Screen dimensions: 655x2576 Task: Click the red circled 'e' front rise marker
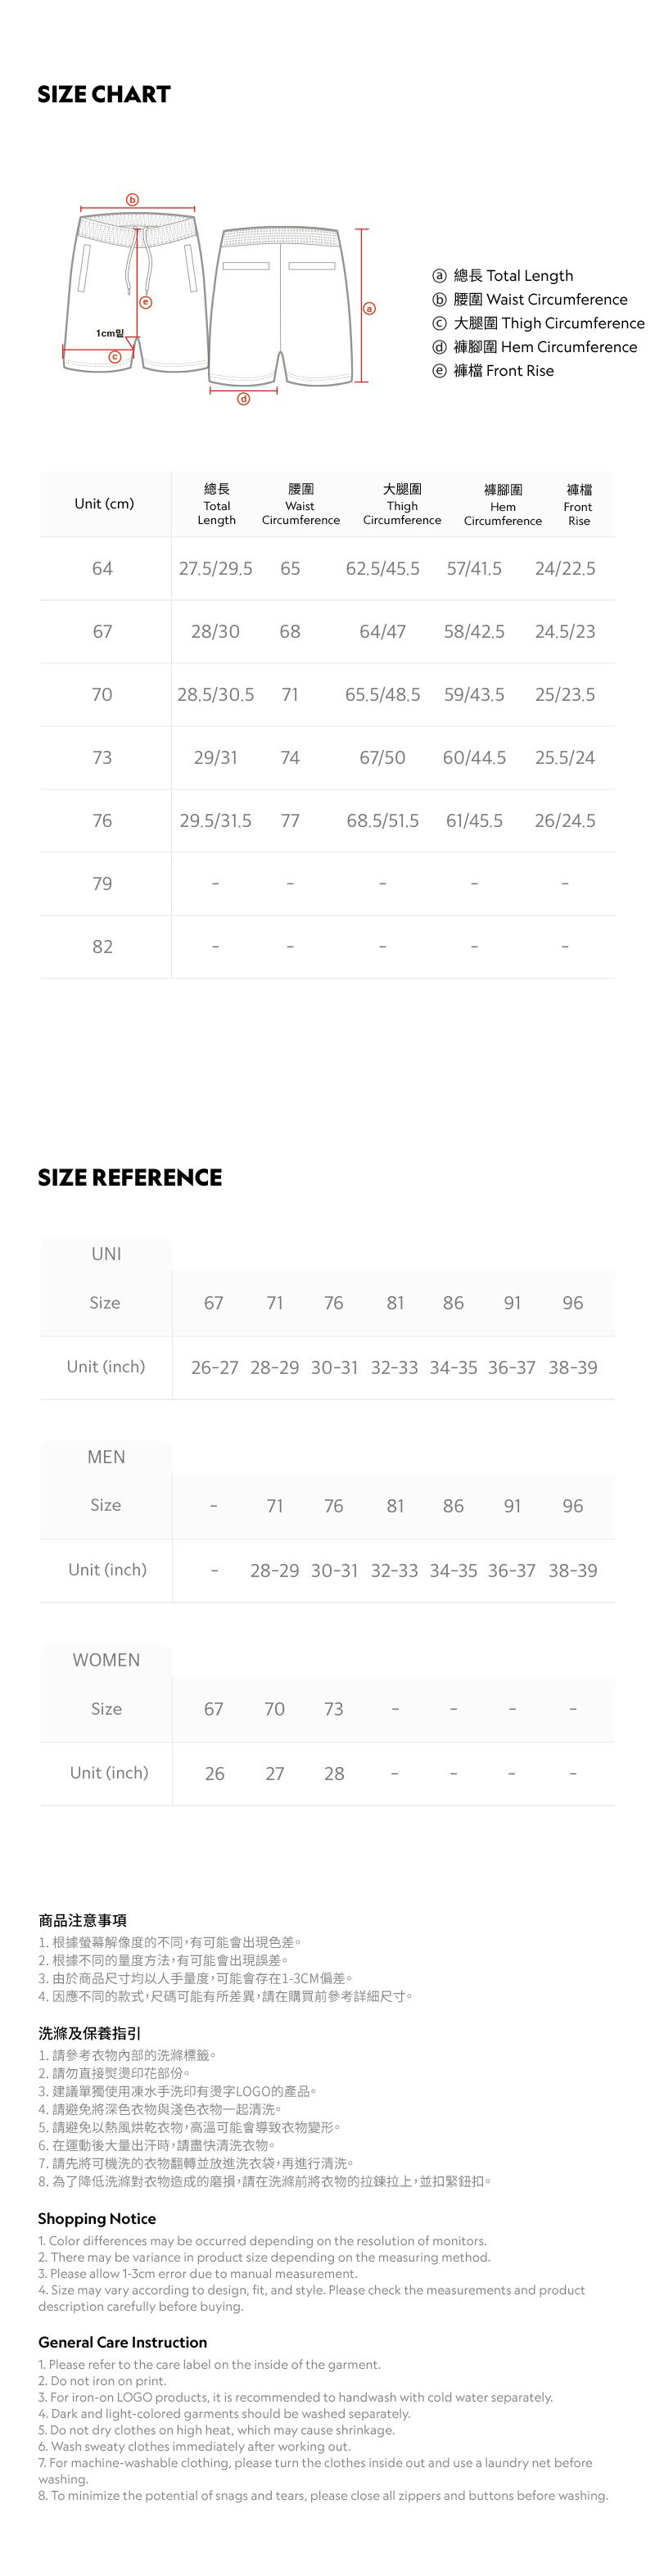(146, 301)
